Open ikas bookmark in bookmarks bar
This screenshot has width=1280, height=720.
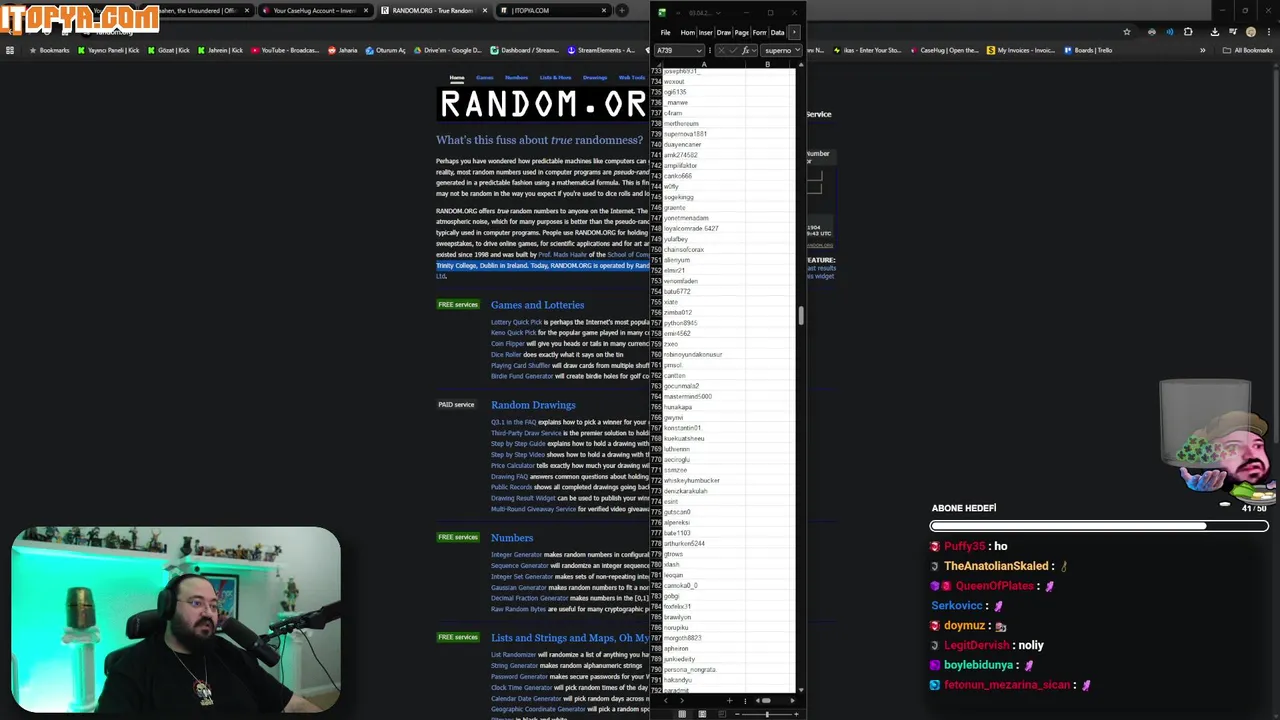867,50
